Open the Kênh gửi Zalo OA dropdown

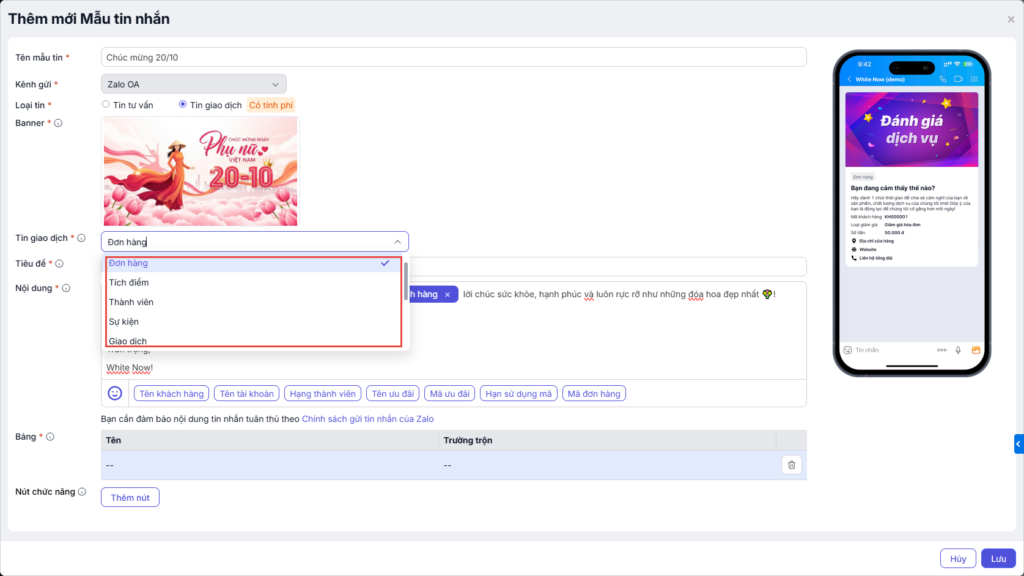click(193, 84)
